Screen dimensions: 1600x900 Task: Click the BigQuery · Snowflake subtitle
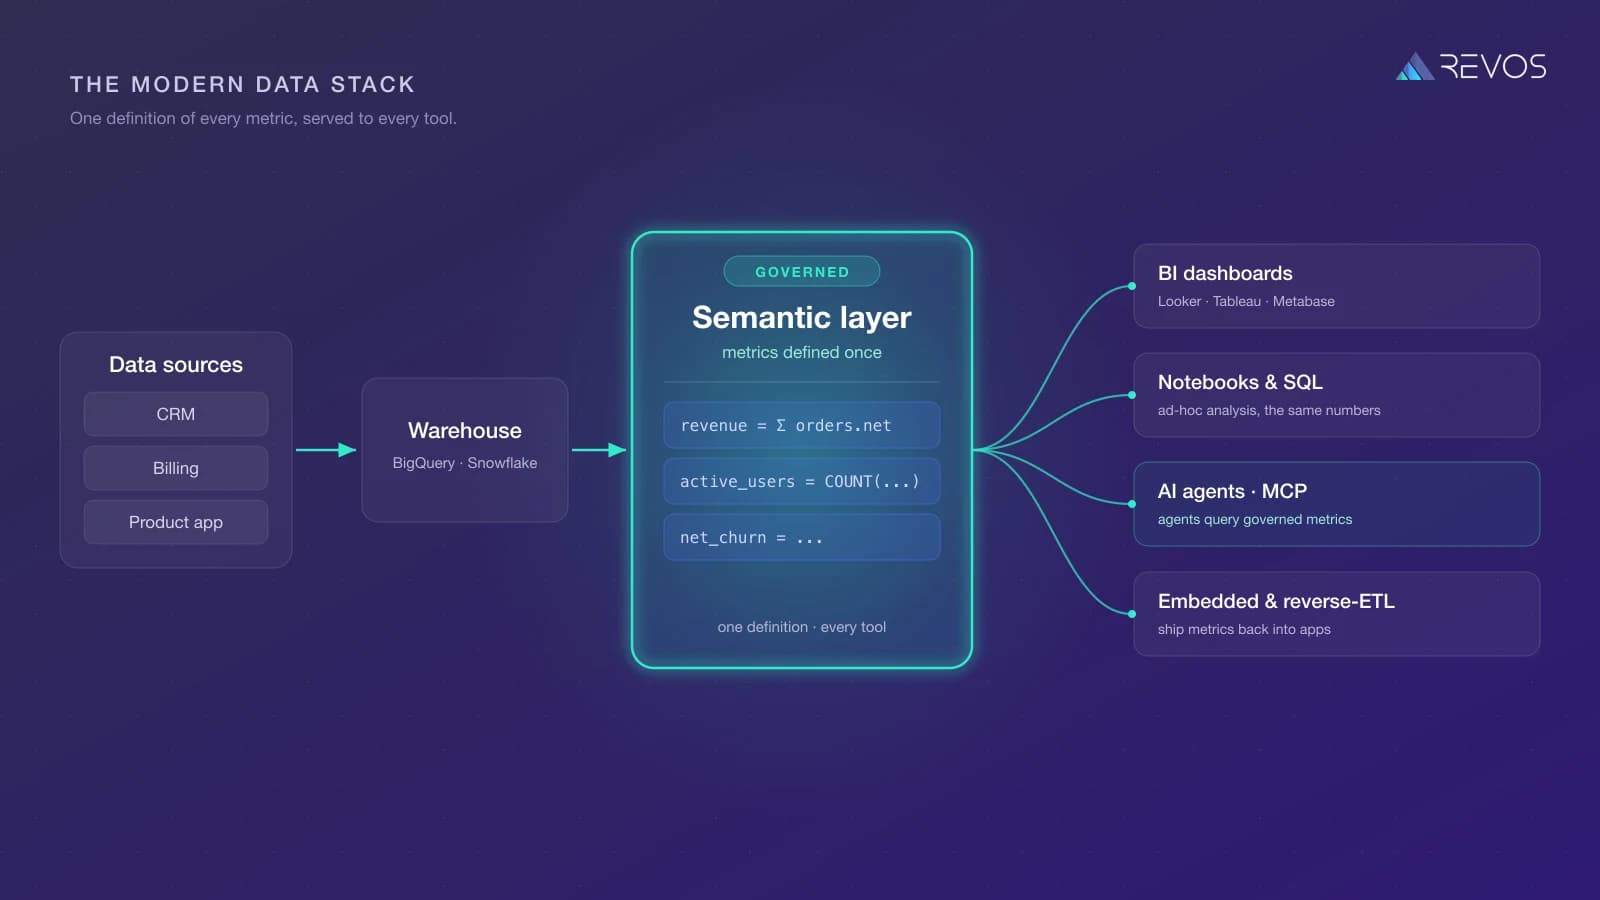tap(465, 463)
